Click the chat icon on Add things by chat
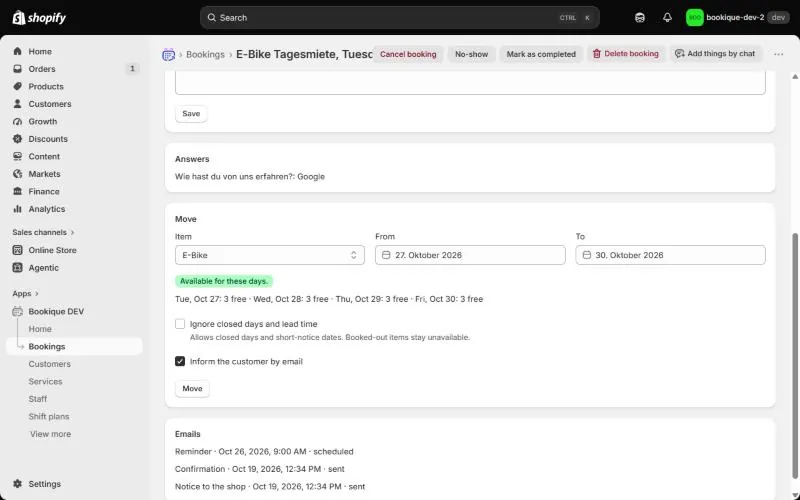 click(679, 54)
